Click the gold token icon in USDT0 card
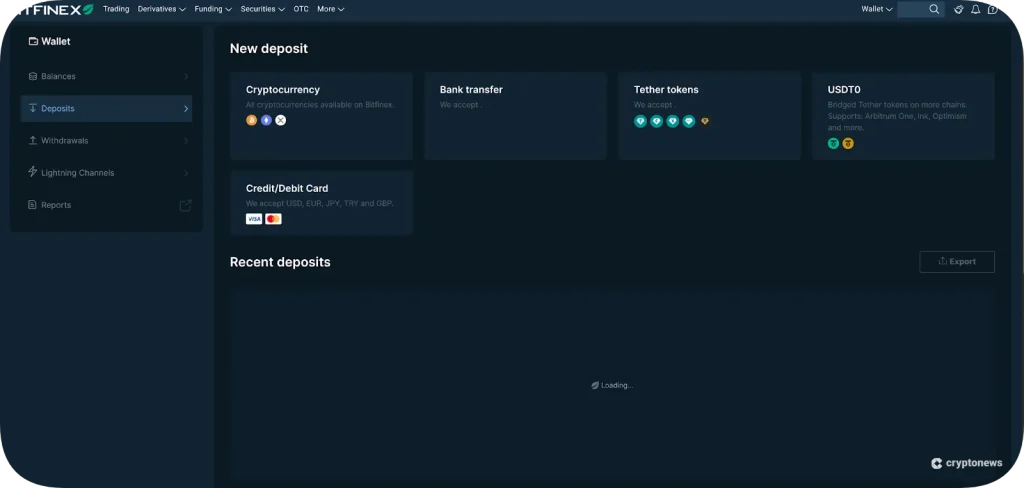Image resolution: width=1024 pixels, height=488 pixels. click(848, 143)
